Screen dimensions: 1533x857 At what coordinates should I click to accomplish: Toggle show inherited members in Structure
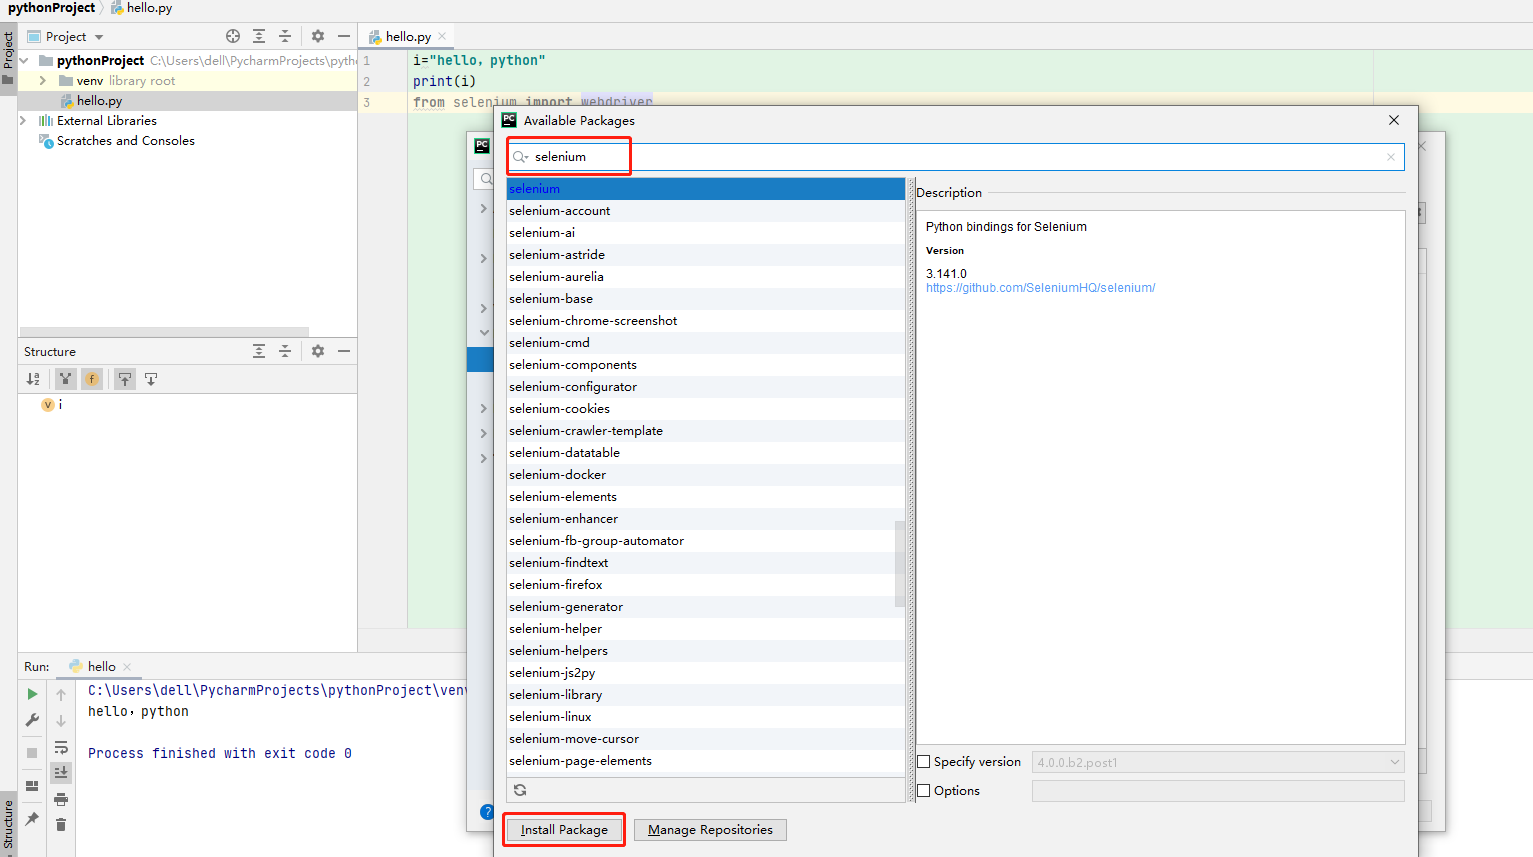click(65, 379)
